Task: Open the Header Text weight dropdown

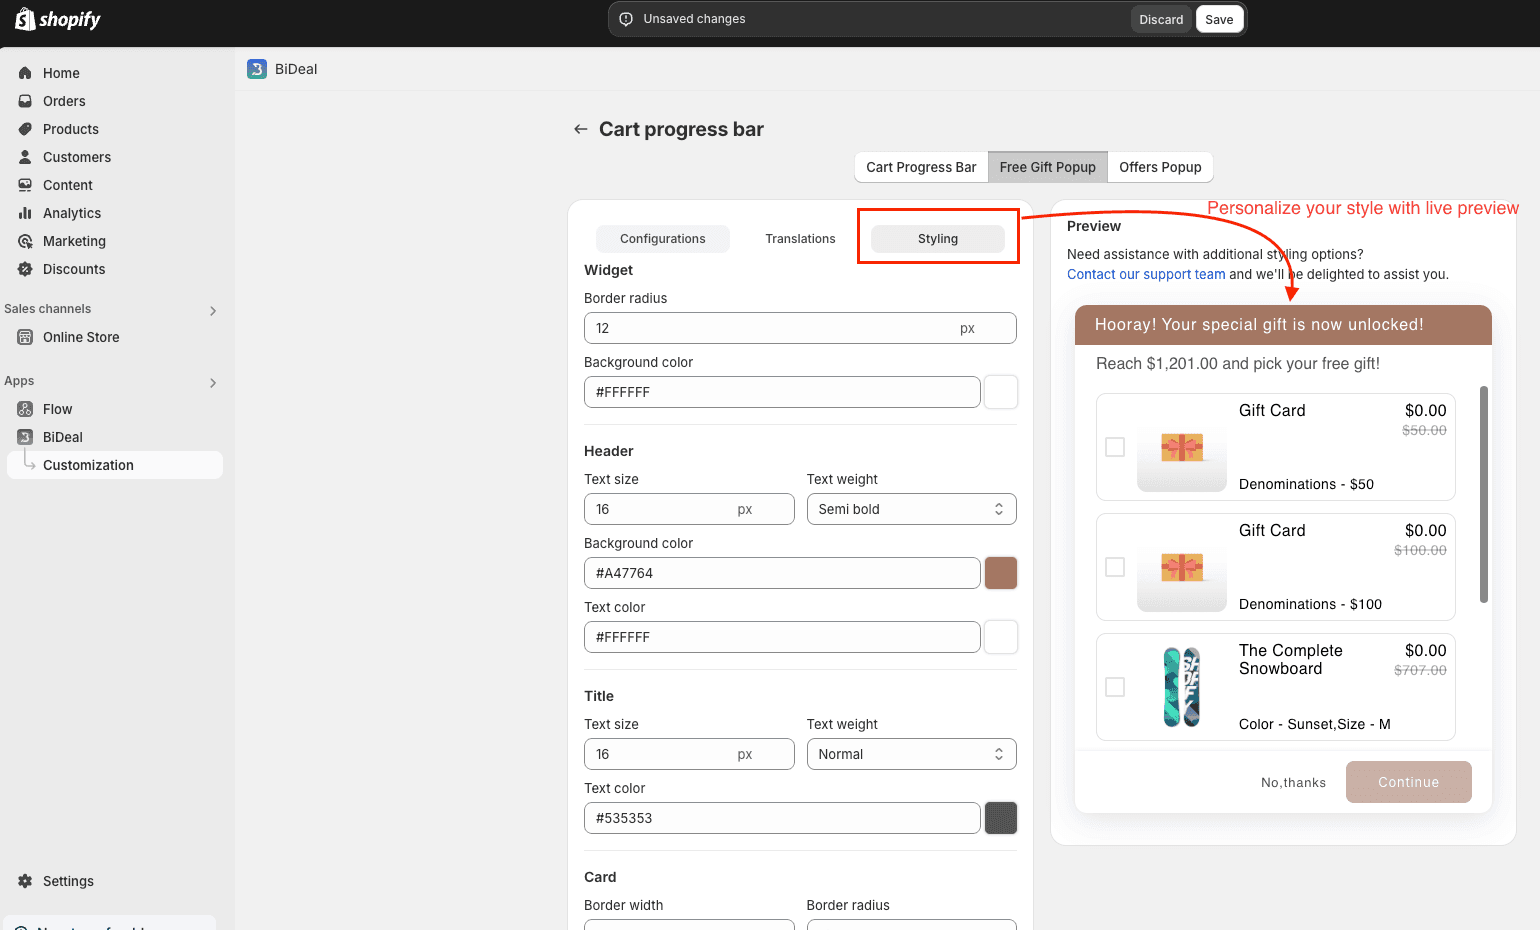Action: [911, 509]
